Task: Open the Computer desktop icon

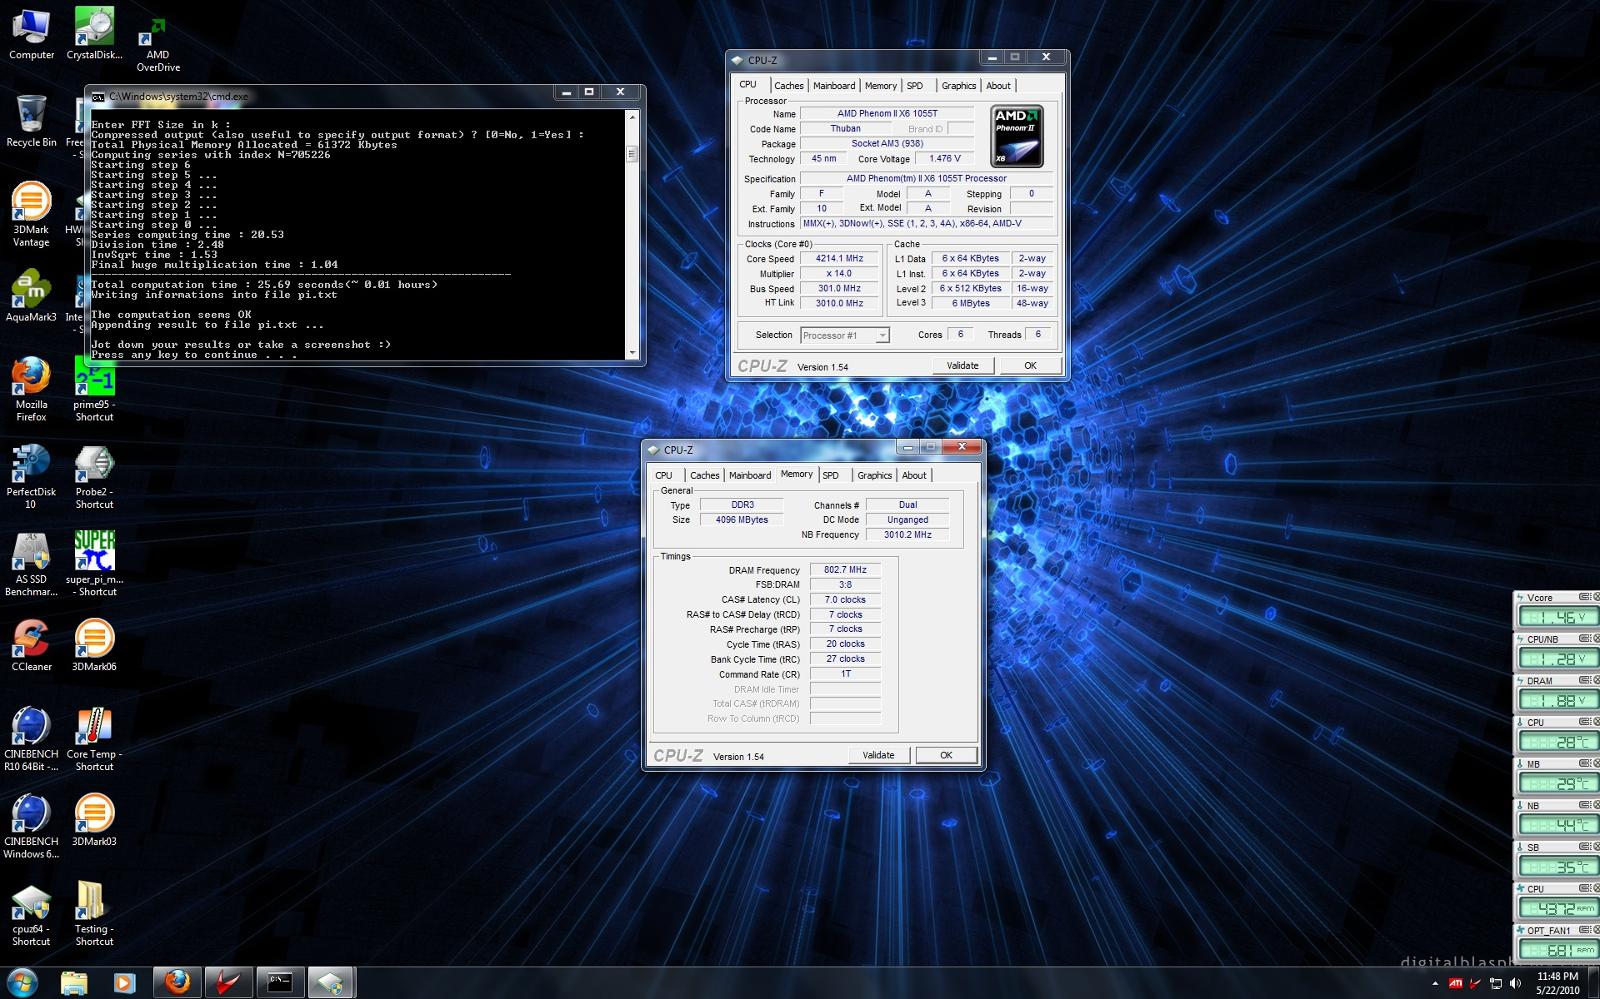Action: pos(31,33)
